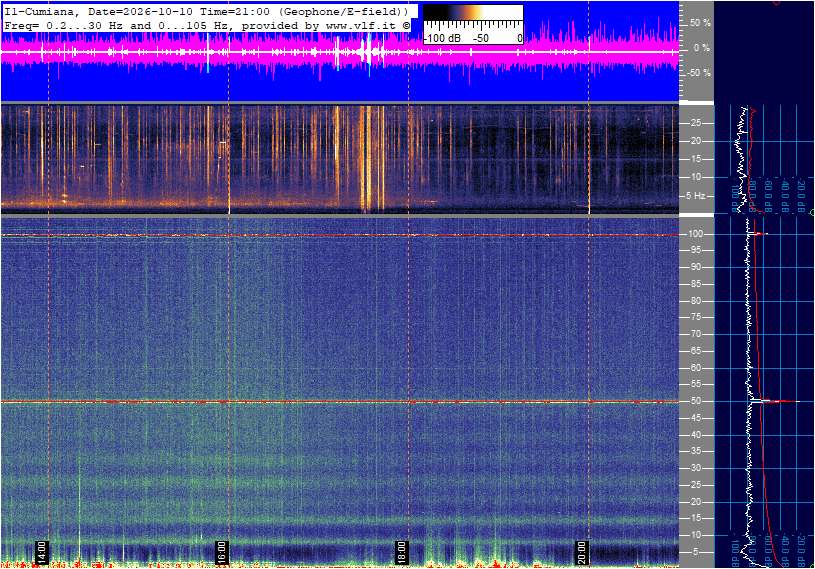This screenshot has height=569, width=815.
Task: Click the 95 tick on E-field frequency scale
Action: tap(695, 250)
